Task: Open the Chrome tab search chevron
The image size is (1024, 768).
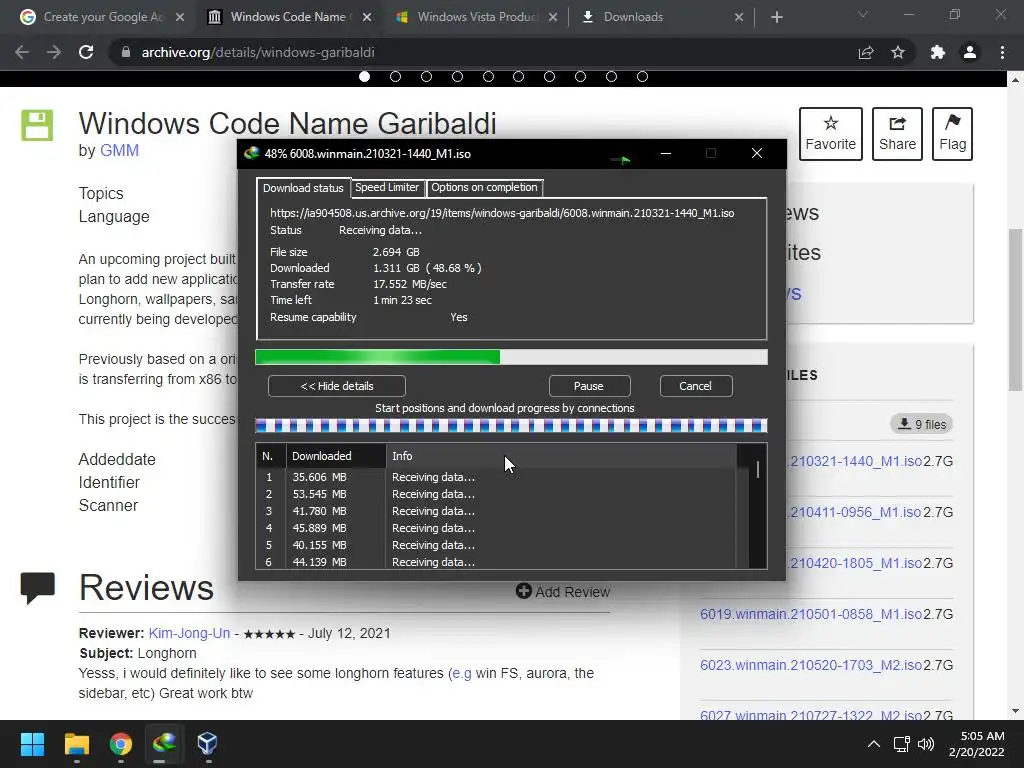Action: [x=863, y=14]
